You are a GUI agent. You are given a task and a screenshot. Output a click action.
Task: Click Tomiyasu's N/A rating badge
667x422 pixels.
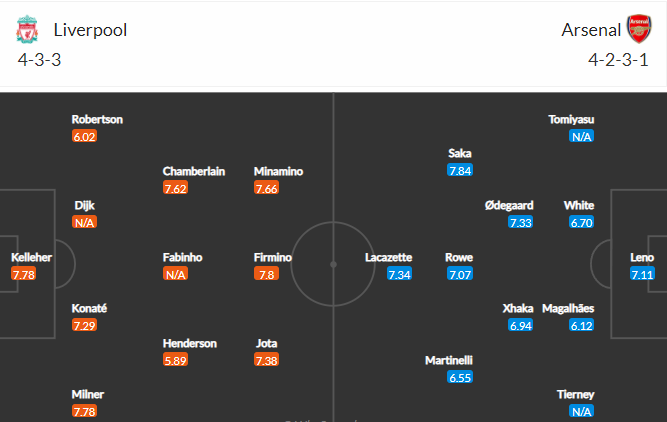[x=581, y=137]
